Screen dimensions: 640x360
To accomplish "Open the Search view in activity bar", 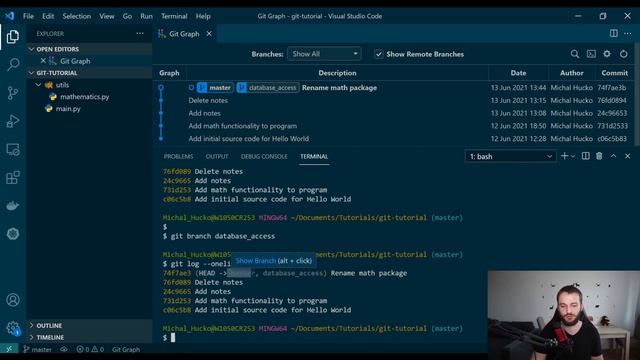I will pyautogui.click(x=13, y=64).
